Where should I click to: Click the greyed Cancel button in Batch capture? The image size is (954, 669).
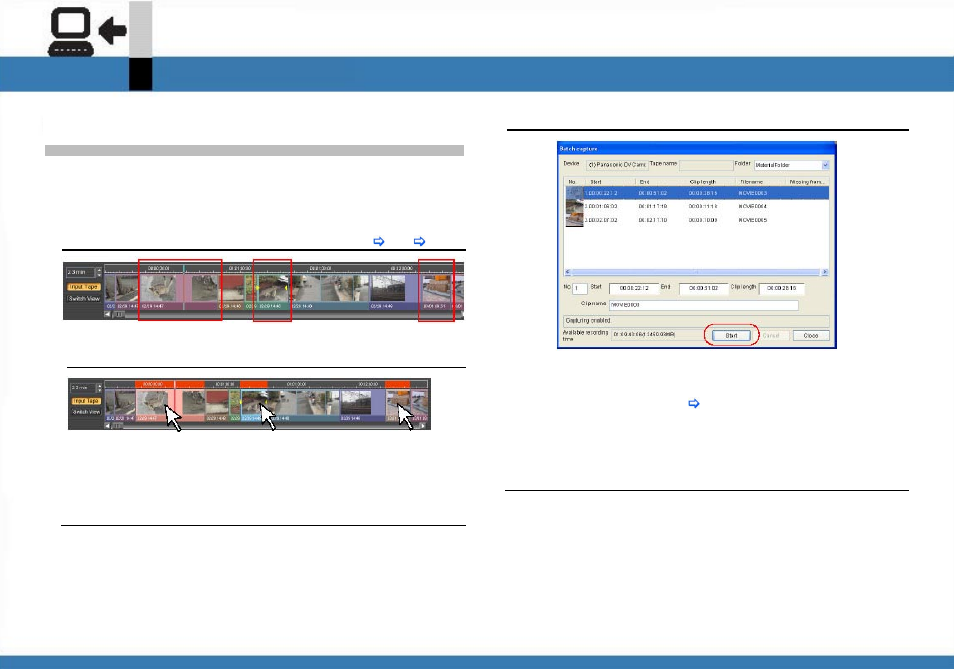click(x=771, y=336)
